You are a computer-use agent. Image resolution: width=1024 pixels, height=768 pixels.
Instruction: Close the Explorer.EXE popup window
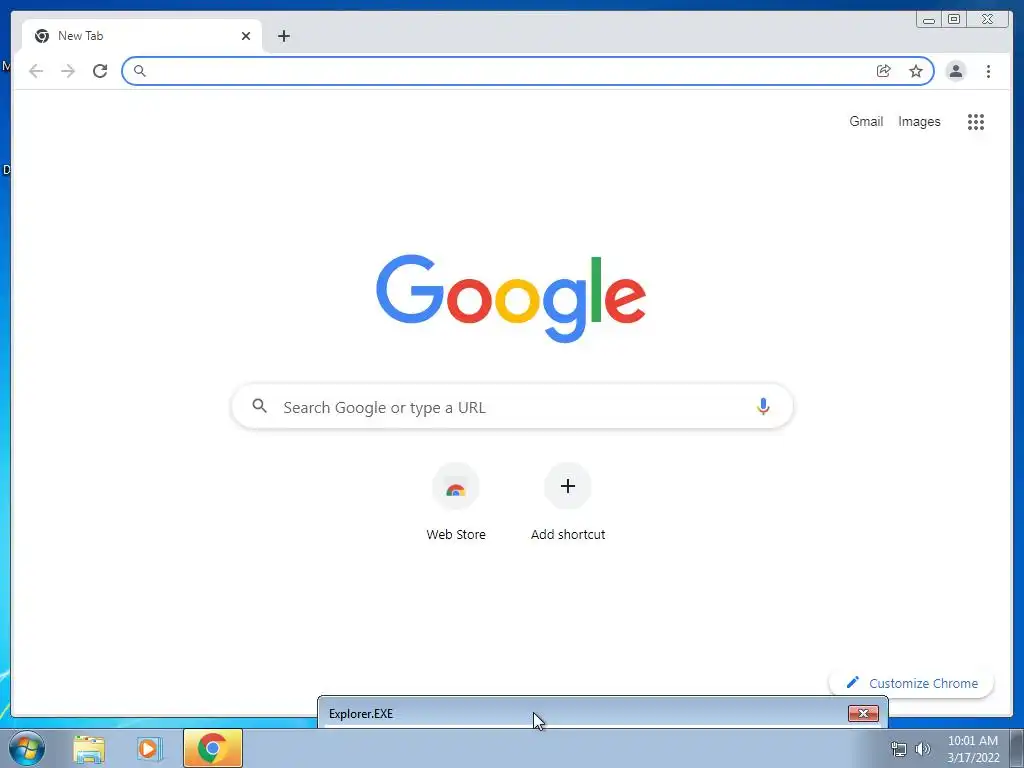pyautogui.click(x=863, y=713)
